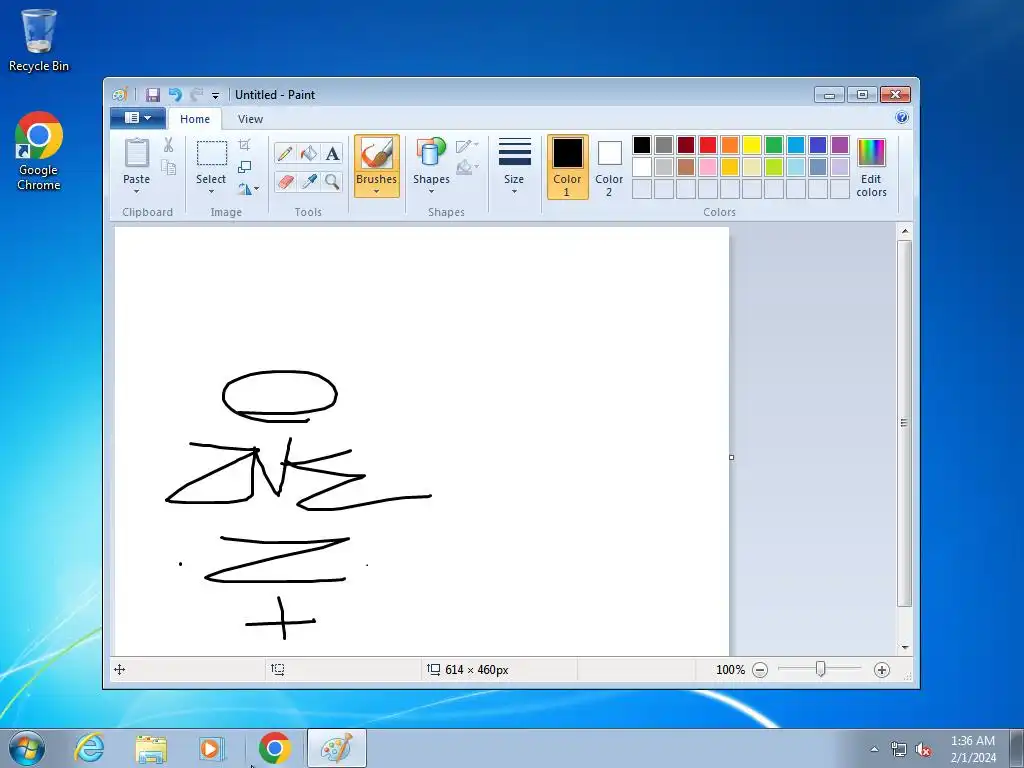Click the canvas right-edge resize handle
Viewport: 1024px width, 768px height.
pyautogui.click(x=731, y=457)
